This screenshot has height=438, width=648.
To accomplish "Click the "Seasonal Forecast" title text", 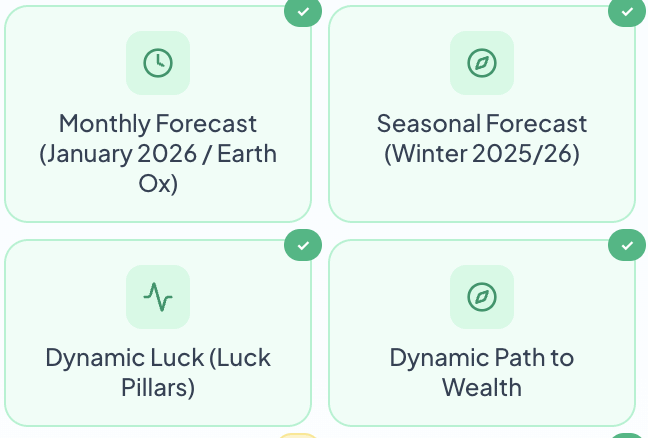I will (x=482, y=124).
